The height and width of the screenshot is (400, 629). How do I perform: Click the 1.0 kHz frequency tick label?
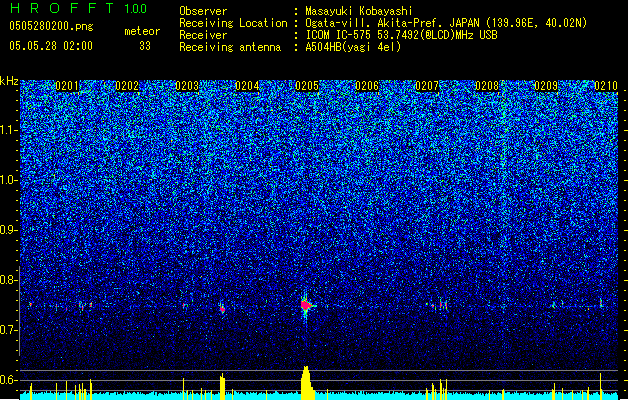[x=9, y=180]
